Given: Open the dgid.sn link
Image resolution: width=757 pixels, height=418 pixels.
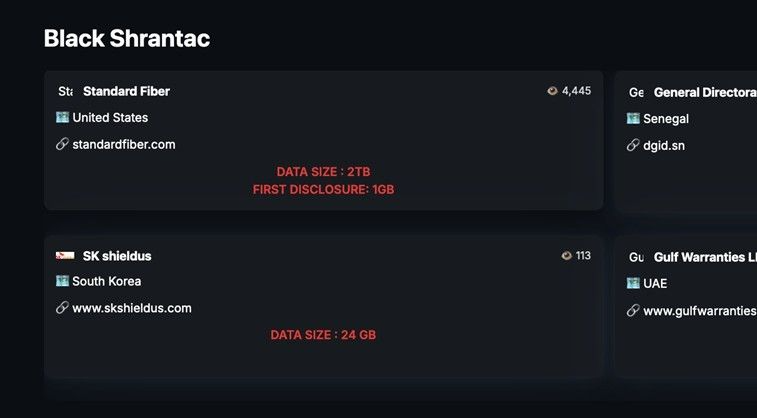Looking at the screenshot, I should tap(664, 145).
